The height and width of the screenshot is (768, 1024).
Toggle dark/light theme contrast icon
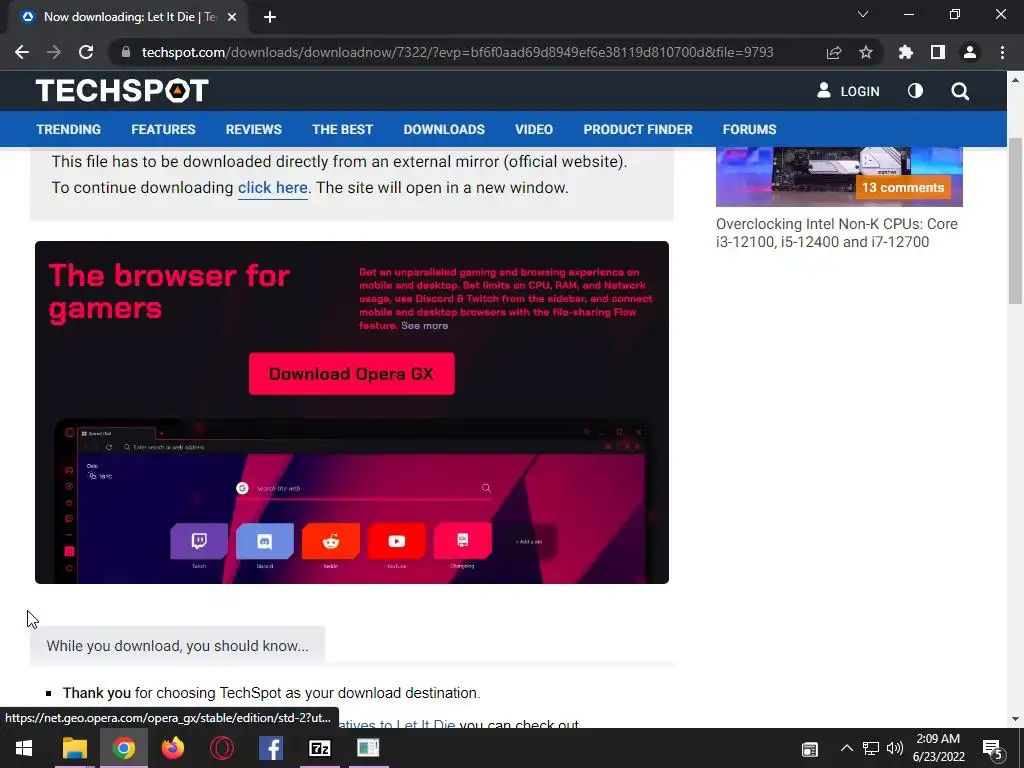tap(916, 91)
